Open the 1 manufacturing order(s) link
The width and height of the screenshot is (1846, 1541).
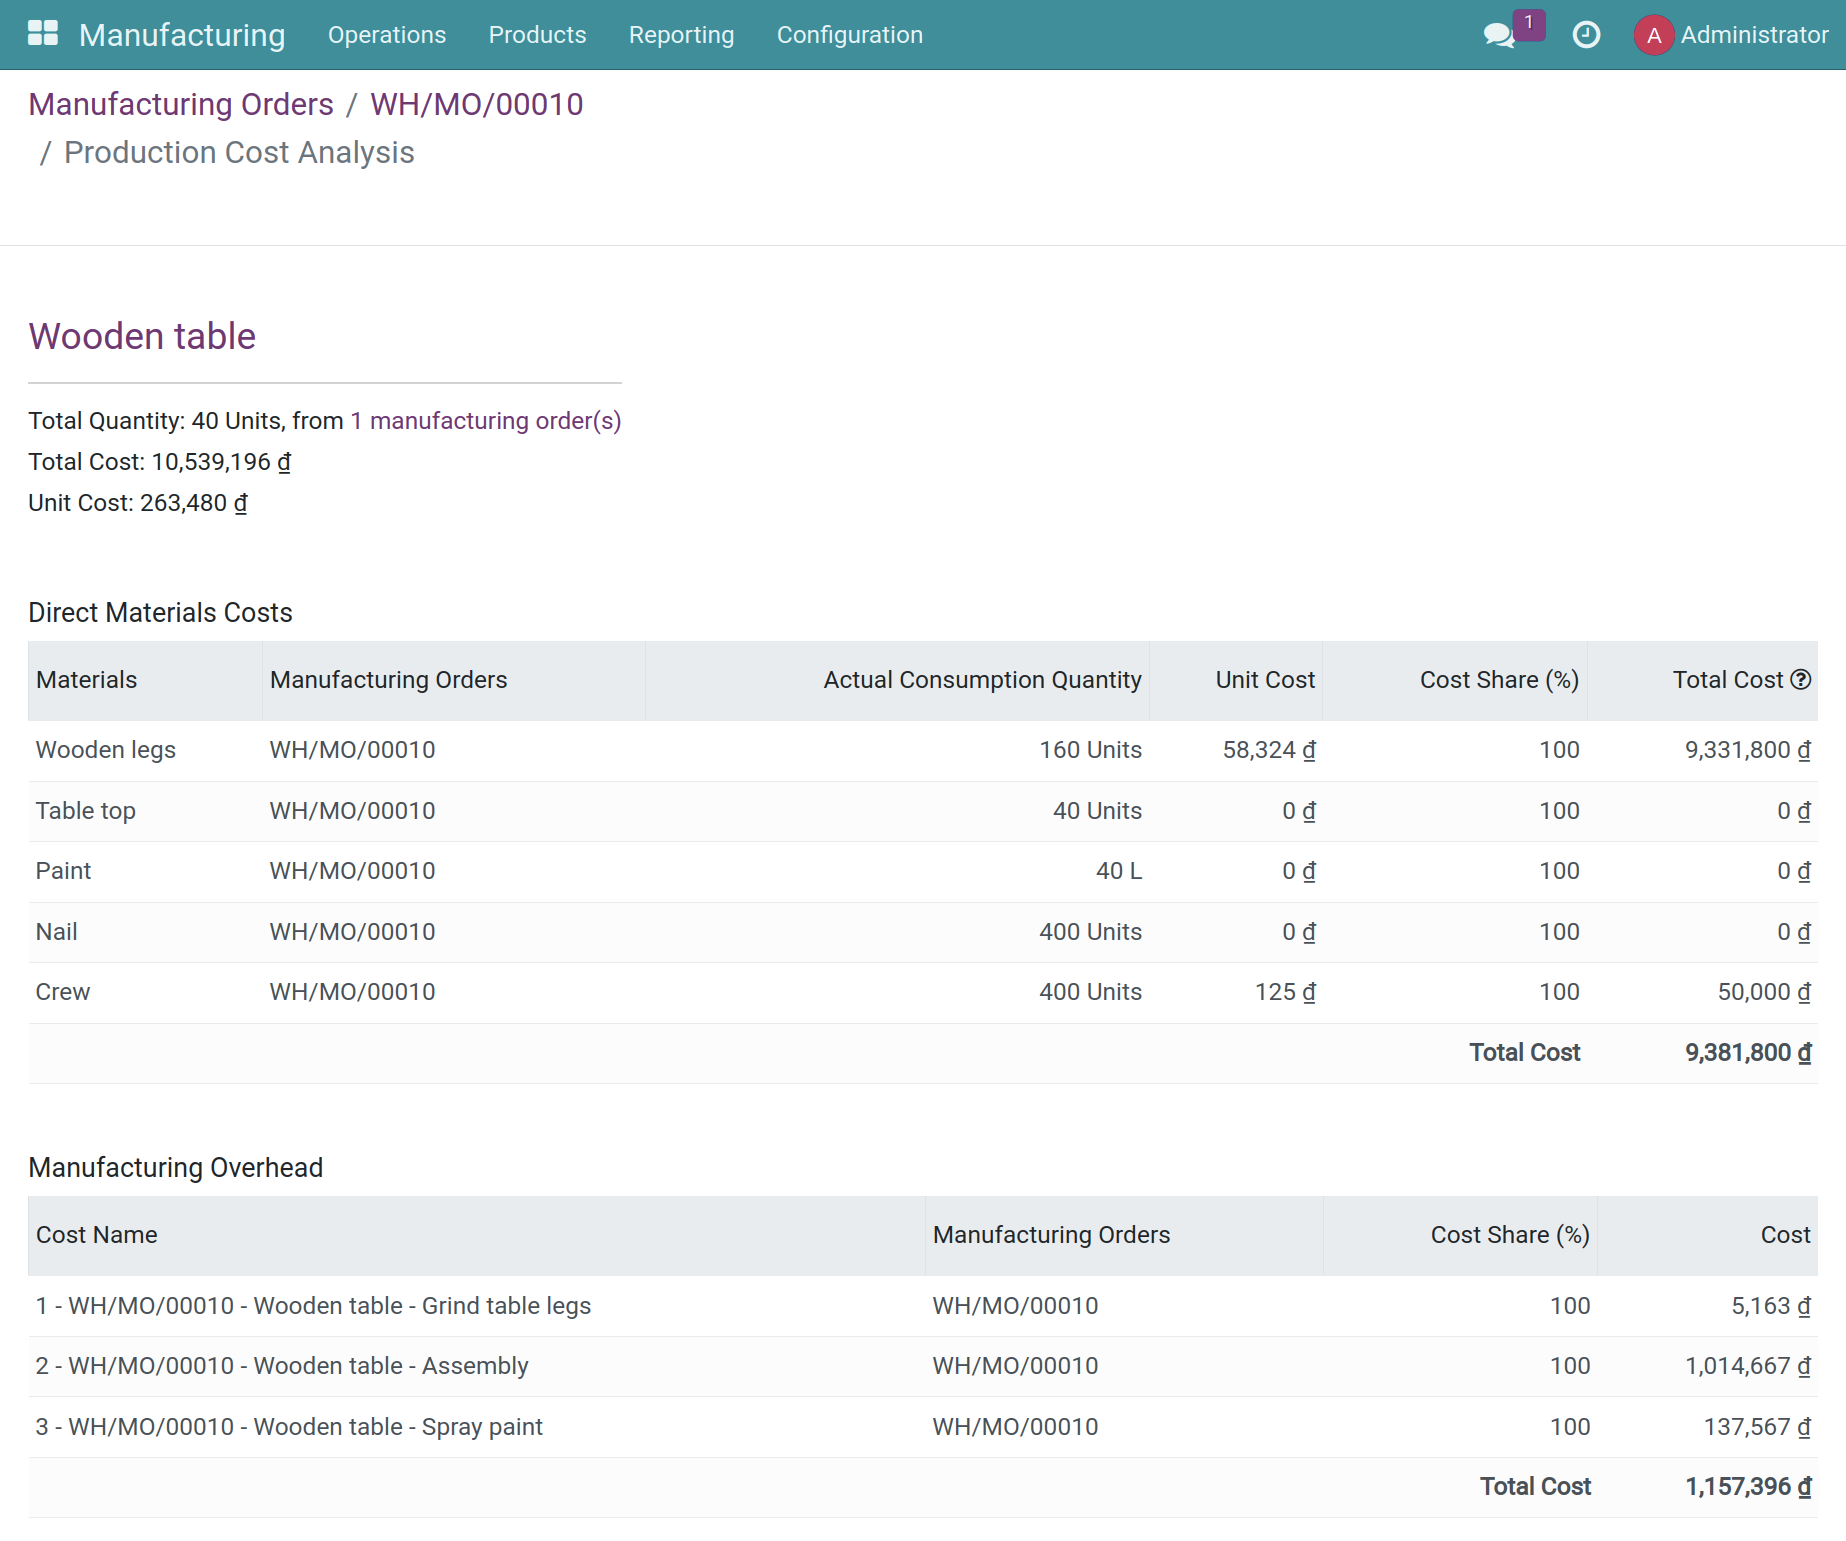point(486,421)
